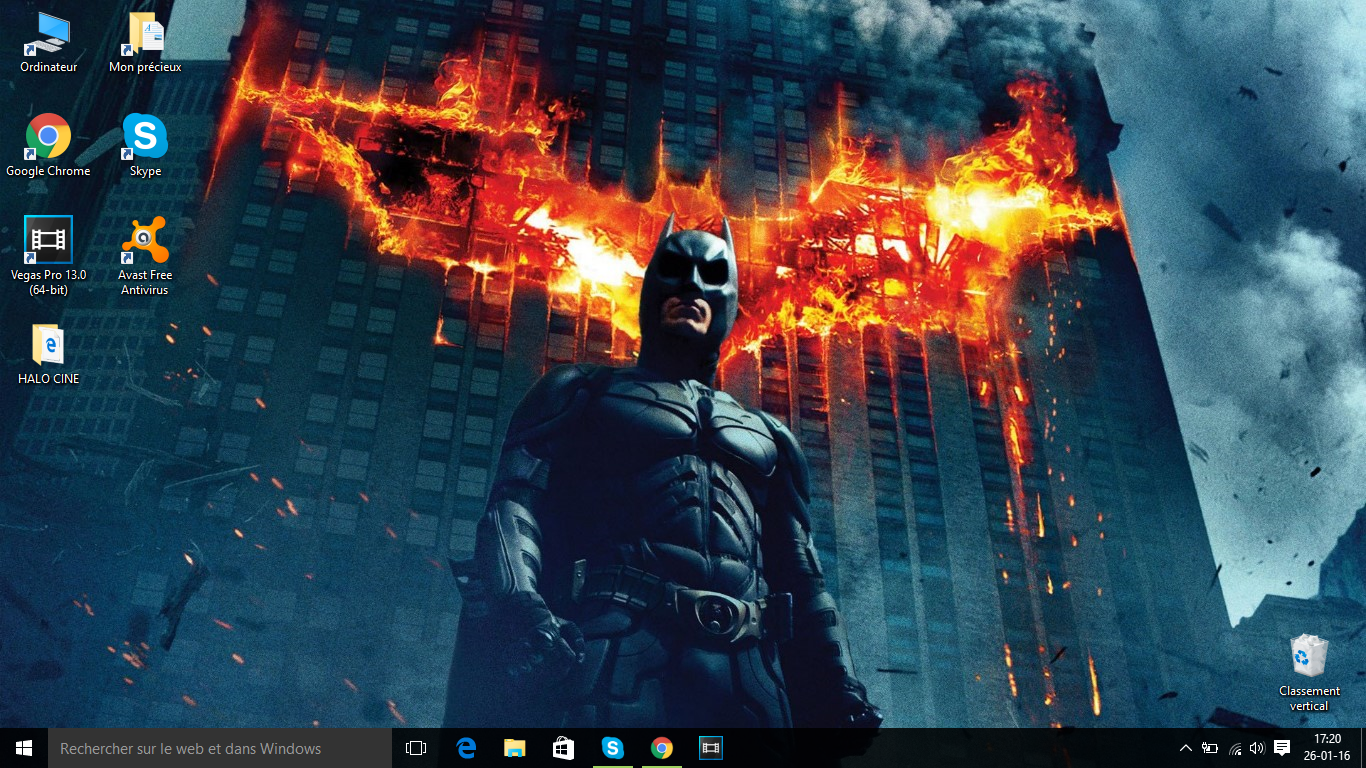Open the Mon précieux folder icon
This screenshot has width=1366, height=768.
click(145, 43)
